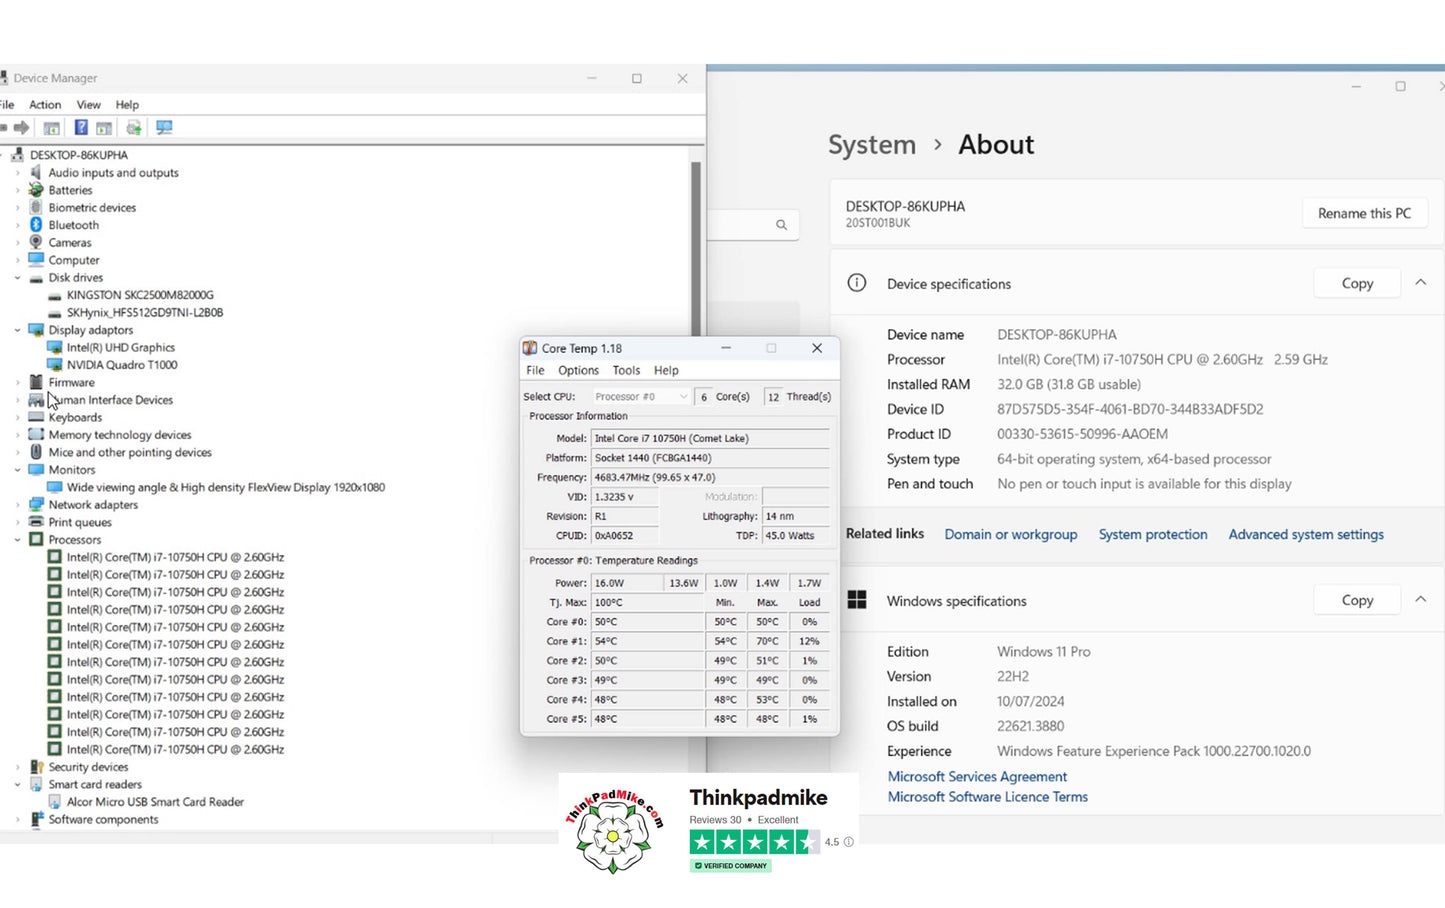
Task: Select Intel(R) UHD Graphics adapter
Action: coord(120,348)
